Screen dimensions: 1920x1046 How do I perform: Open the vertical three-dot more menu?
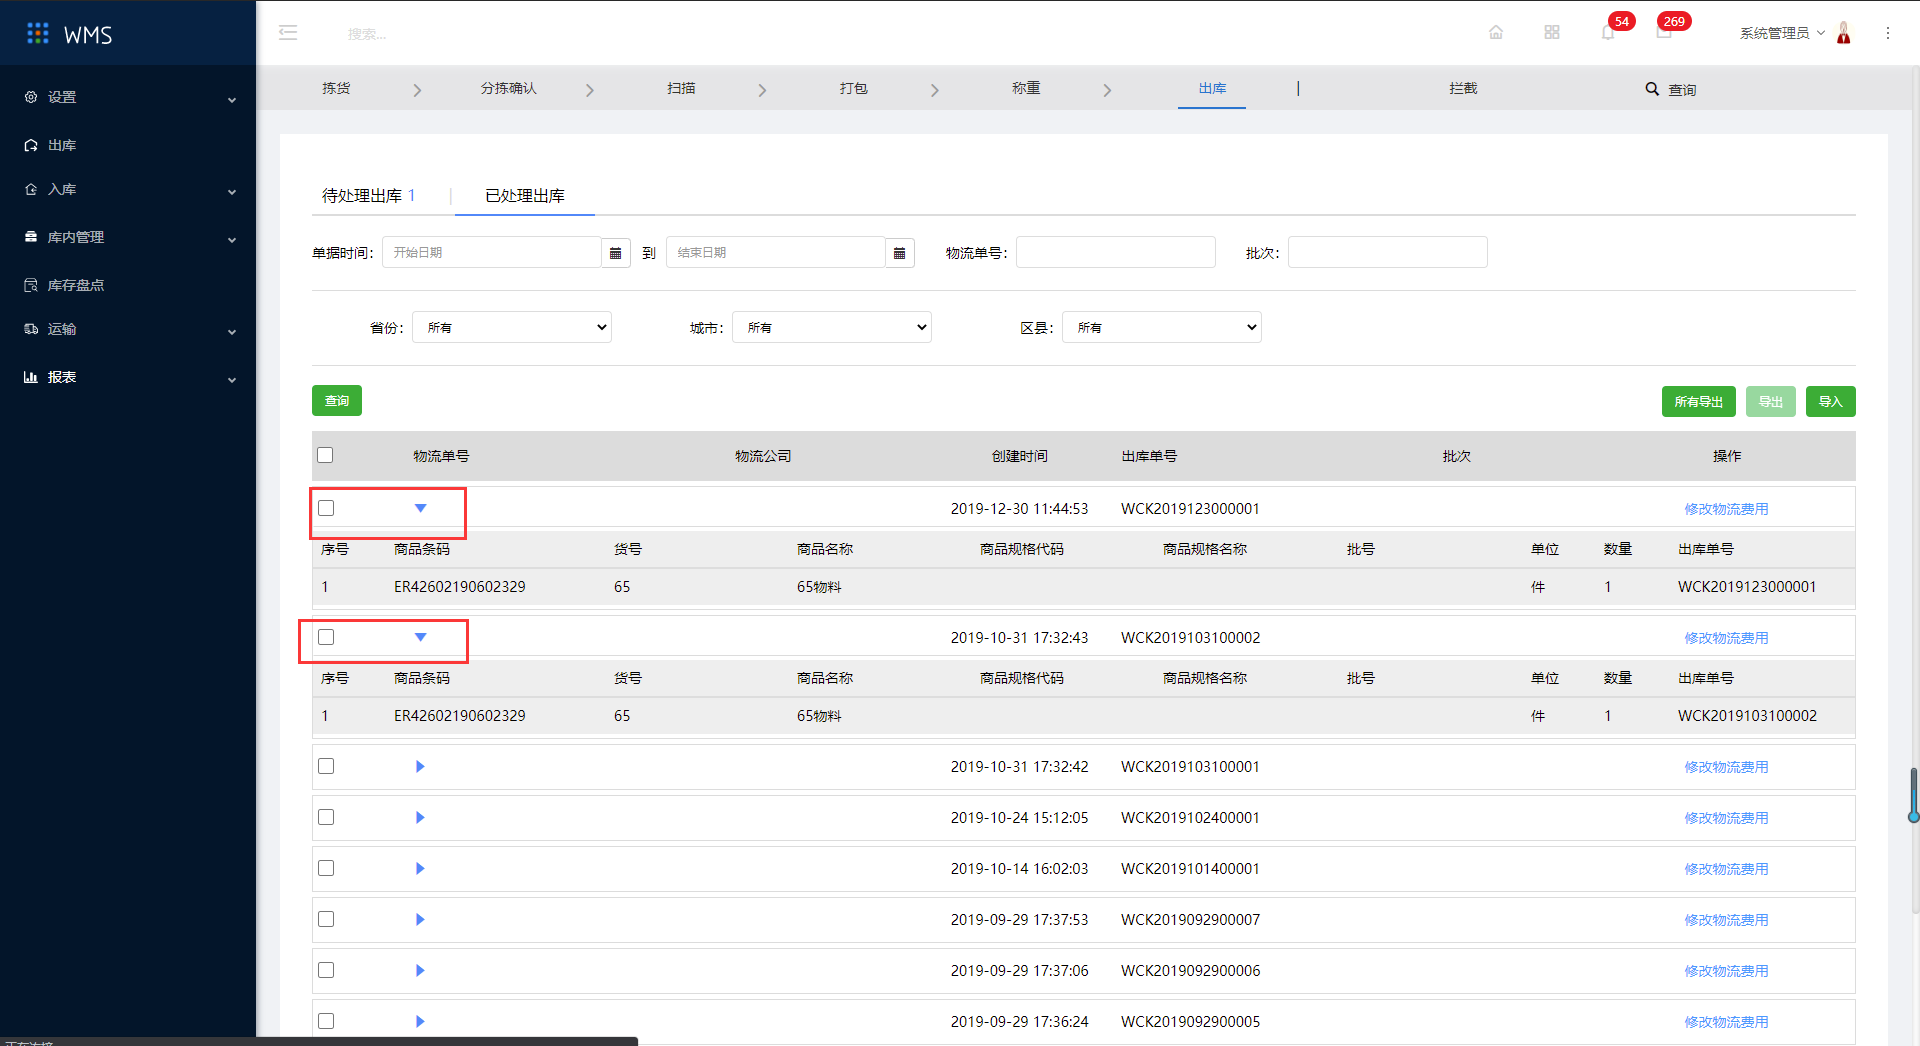click(x=1888, y=33)
